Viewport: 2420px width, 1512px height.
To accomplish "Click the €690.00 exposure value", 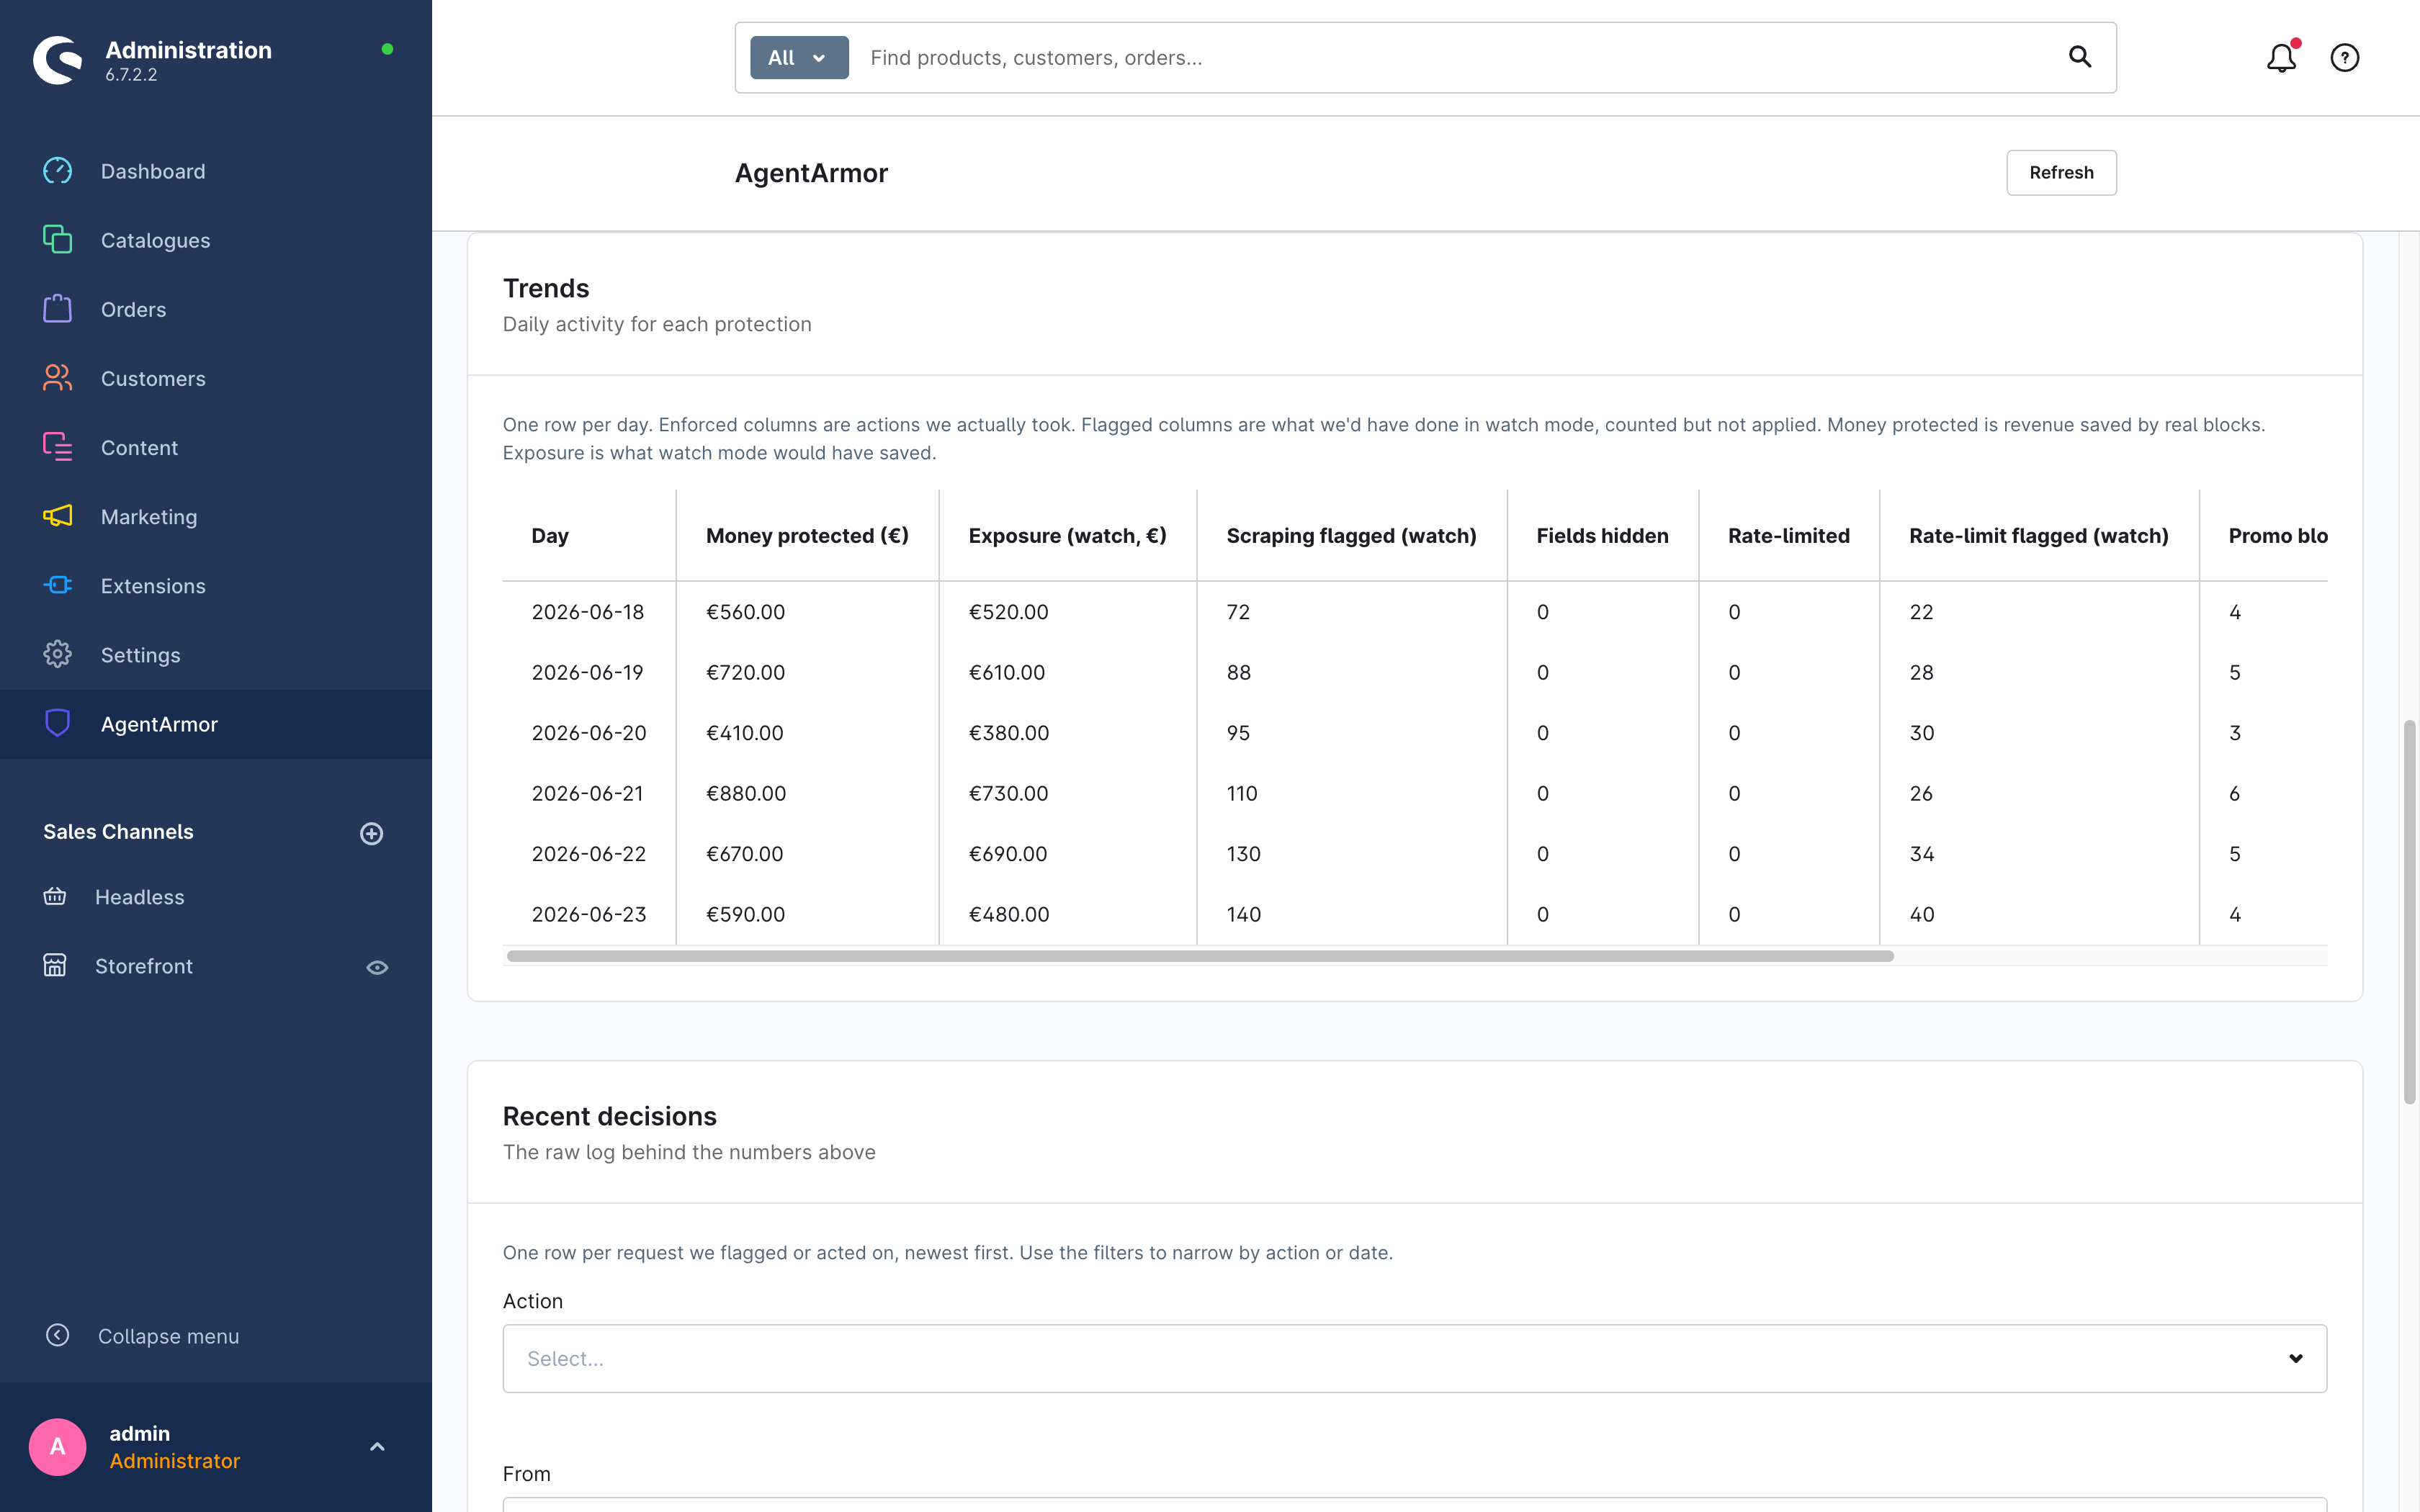I will tap(1008, 854).
